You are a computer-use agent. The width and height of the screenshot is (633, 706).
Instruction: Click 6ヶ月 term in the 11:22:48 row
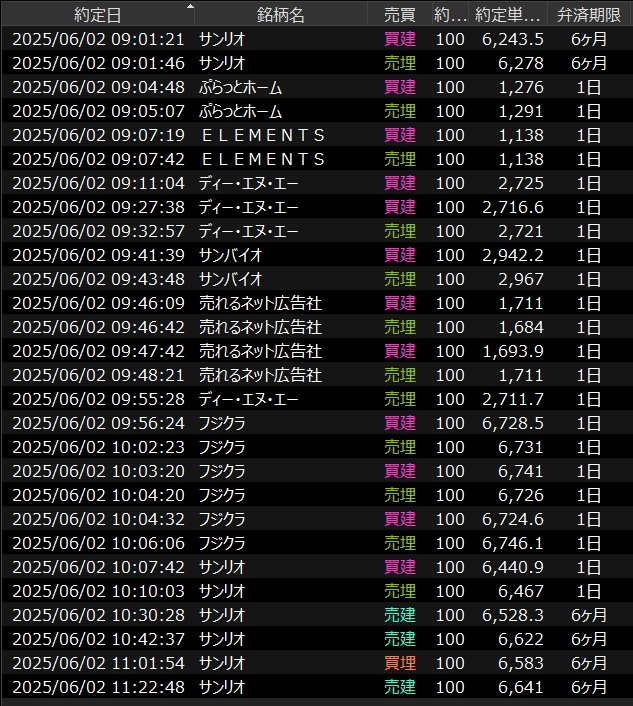[589, 687]
